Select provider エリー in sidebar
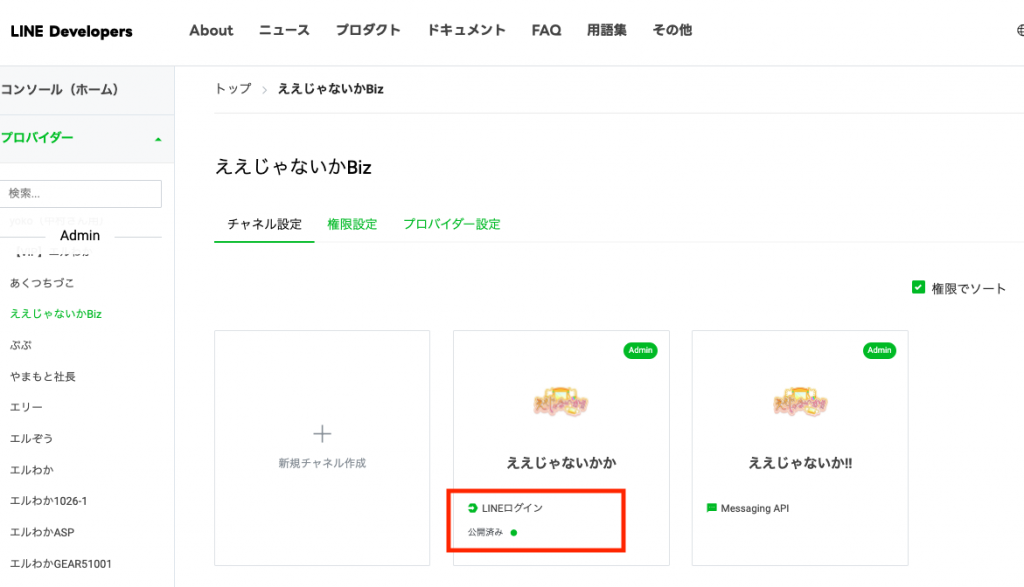 26,407
